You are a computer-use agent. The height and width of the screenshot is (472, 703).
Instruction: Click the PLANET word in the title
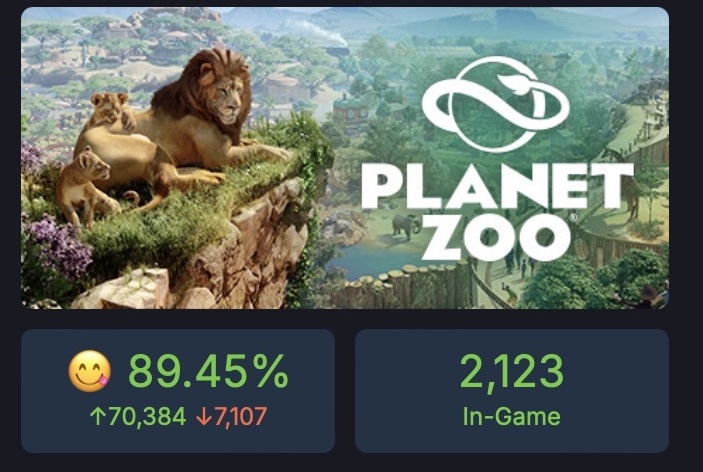(x=497, y=186)
